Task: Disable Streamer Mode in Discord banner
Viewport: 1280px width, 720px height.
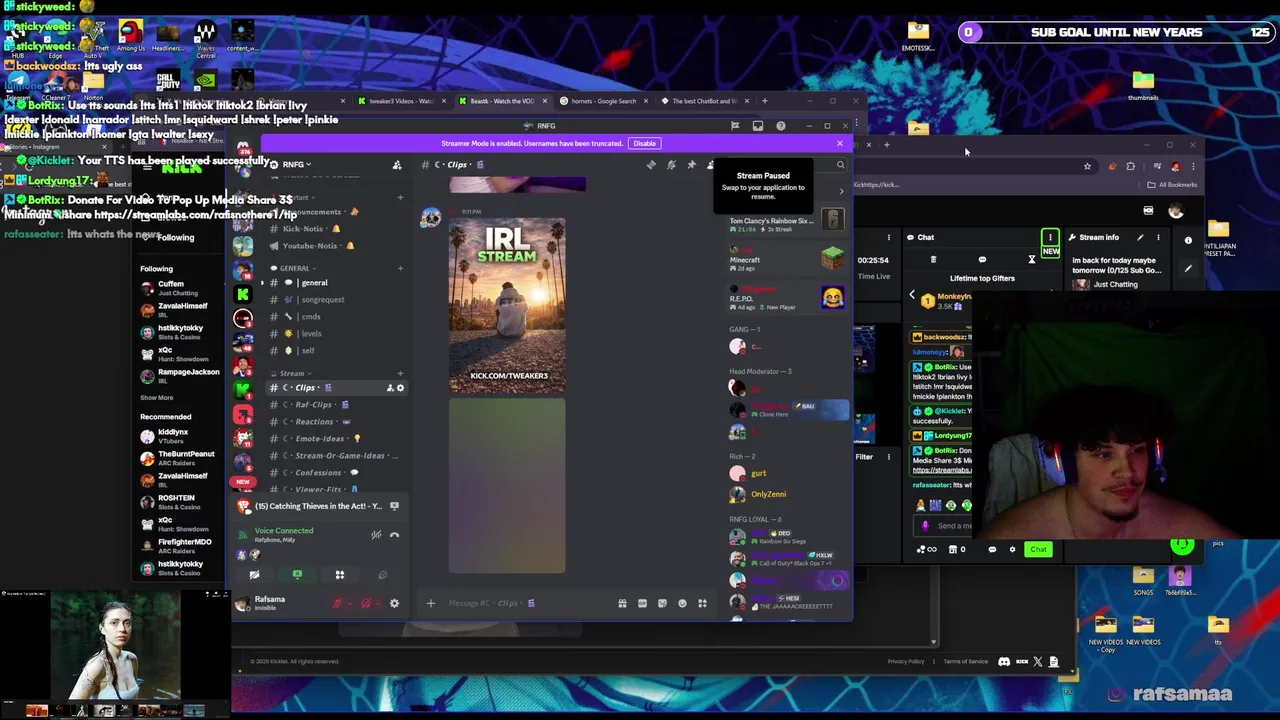Action: [x=644, y=143]
